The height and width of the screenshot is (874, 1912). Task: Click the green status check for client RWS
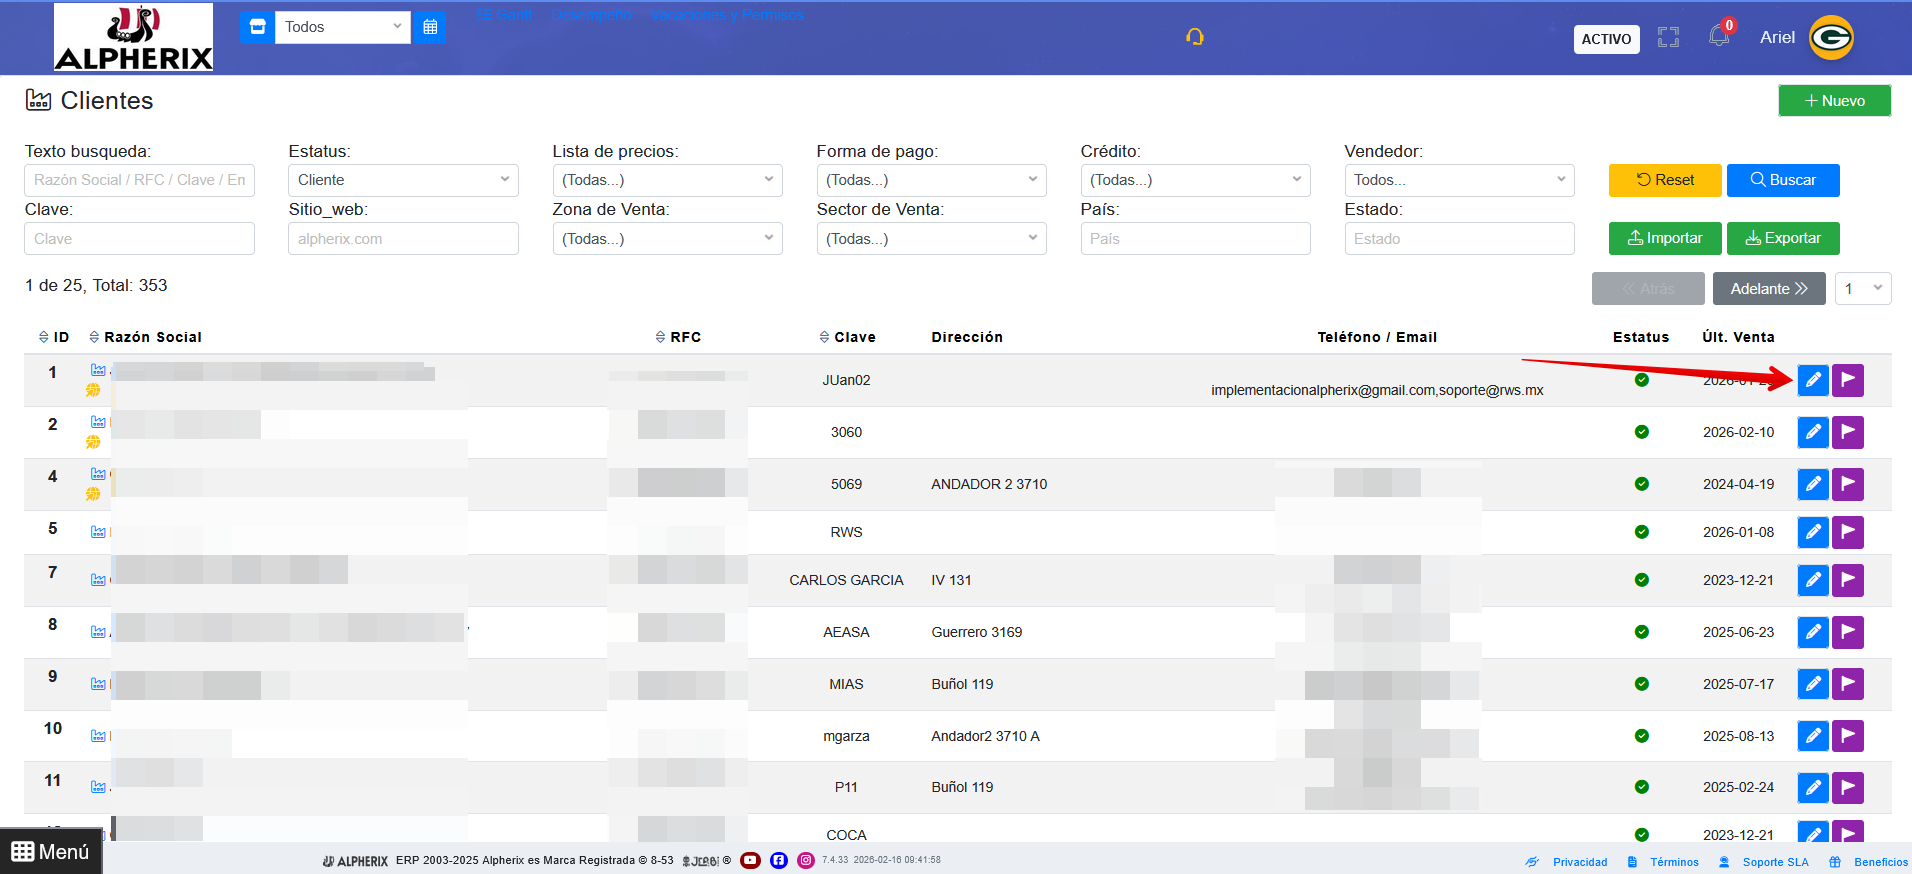[x=1641, y=532]
